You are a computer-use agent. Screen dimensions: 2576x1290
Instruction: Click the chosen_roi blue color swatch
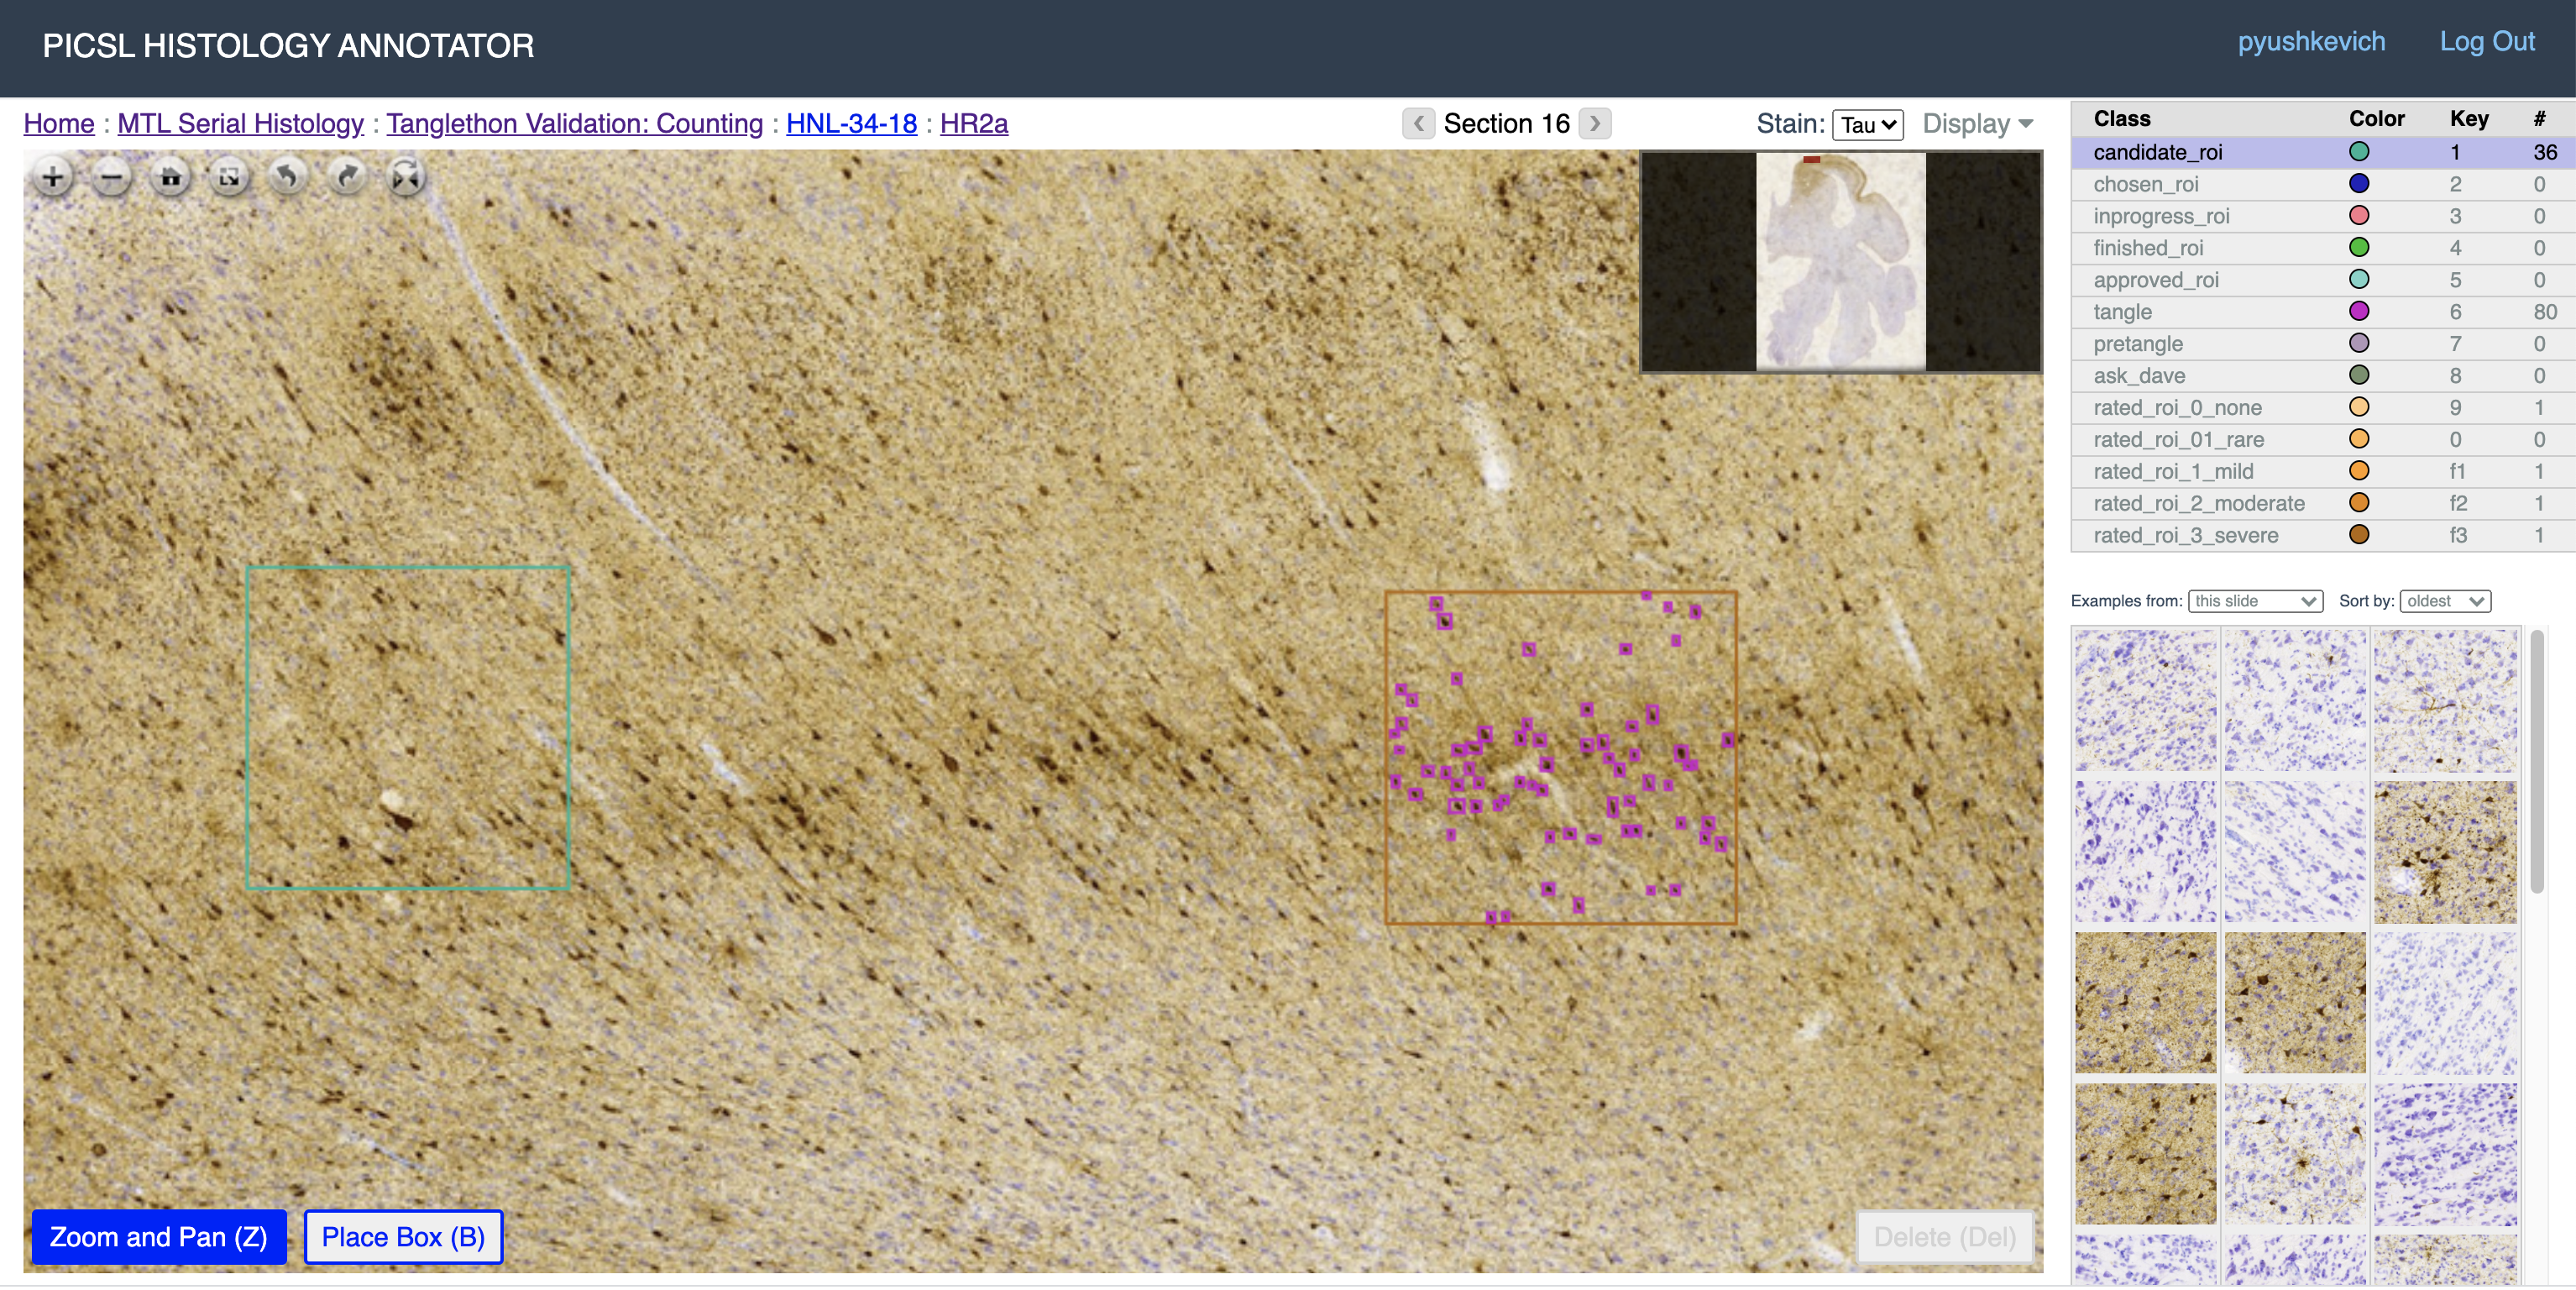coord(2359,184)
